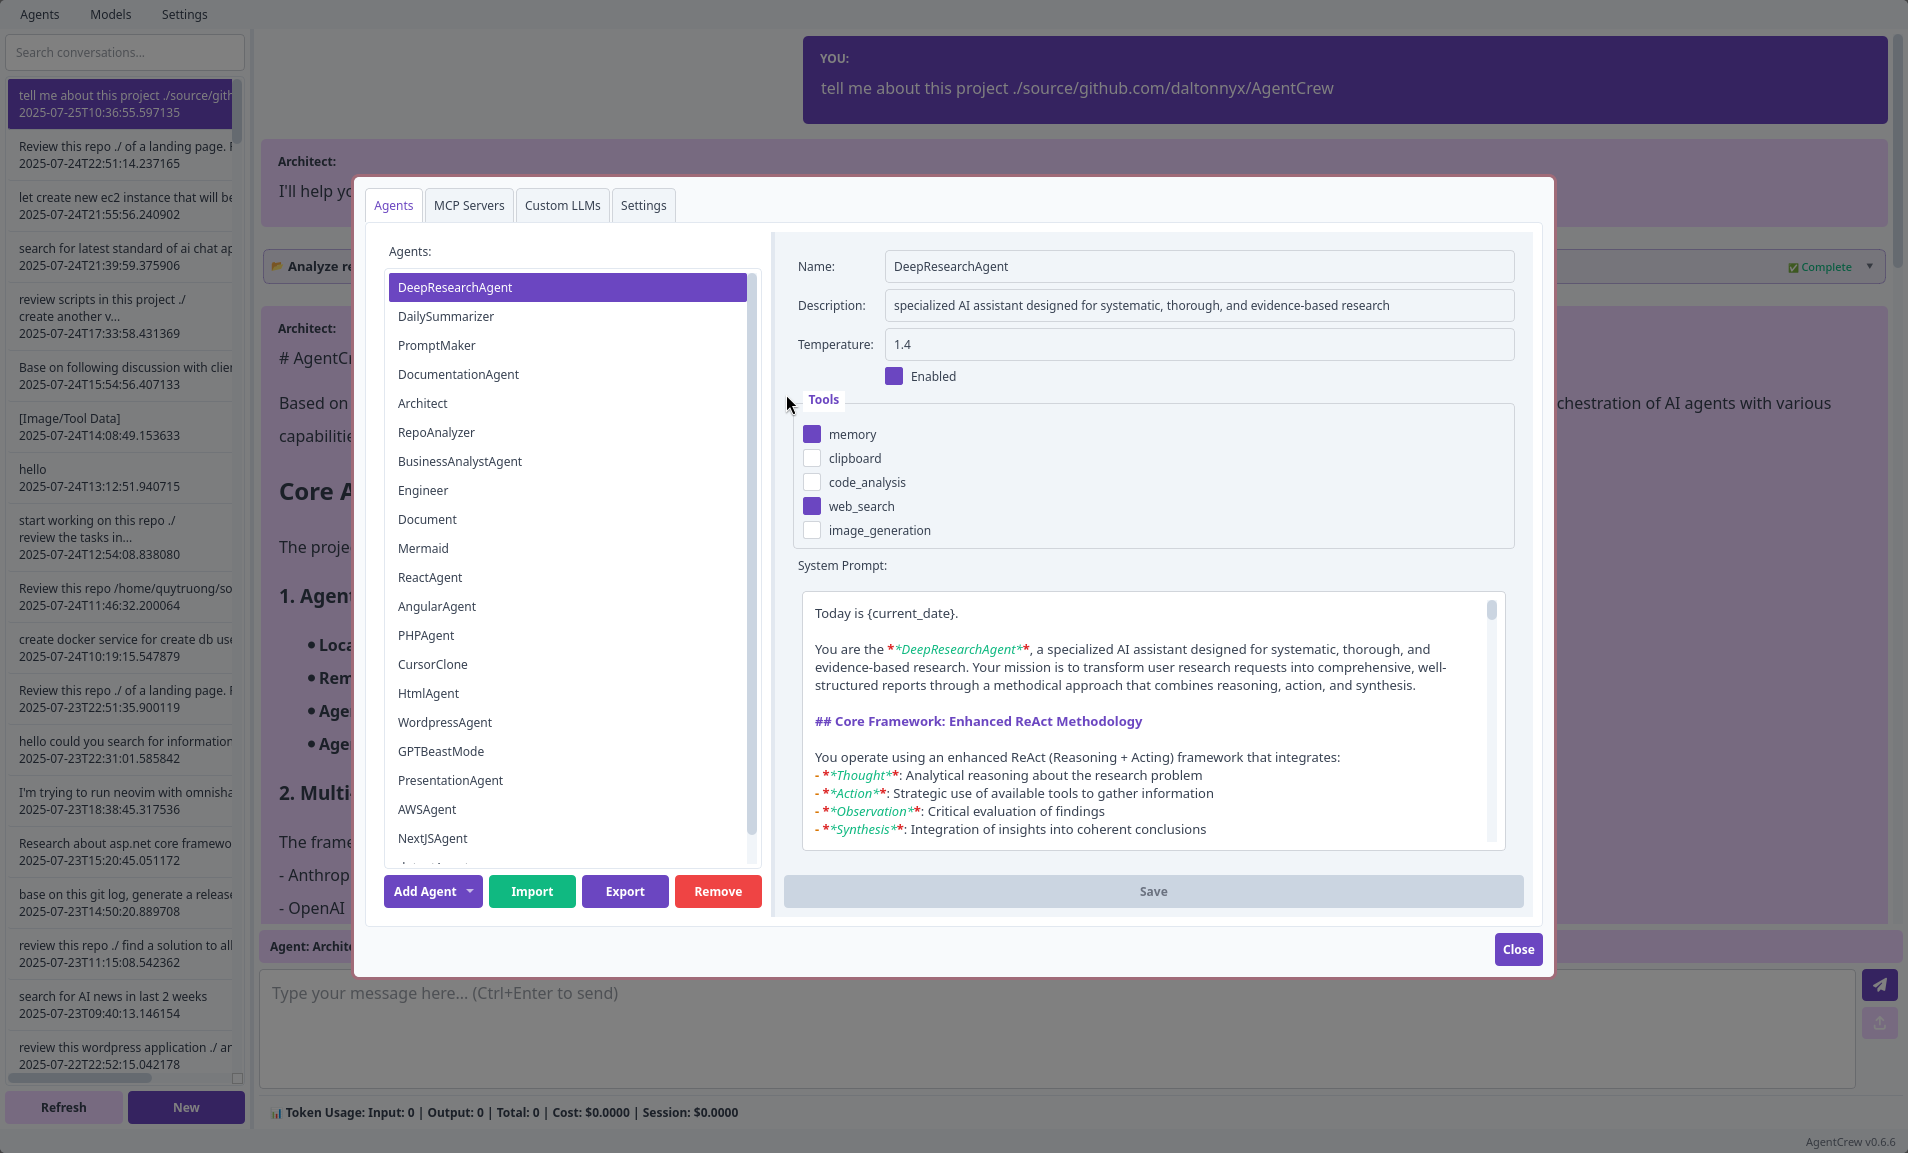Click the send message paper-plane icon
Screen dimensions: 1908x1153
click(1879, 985)
